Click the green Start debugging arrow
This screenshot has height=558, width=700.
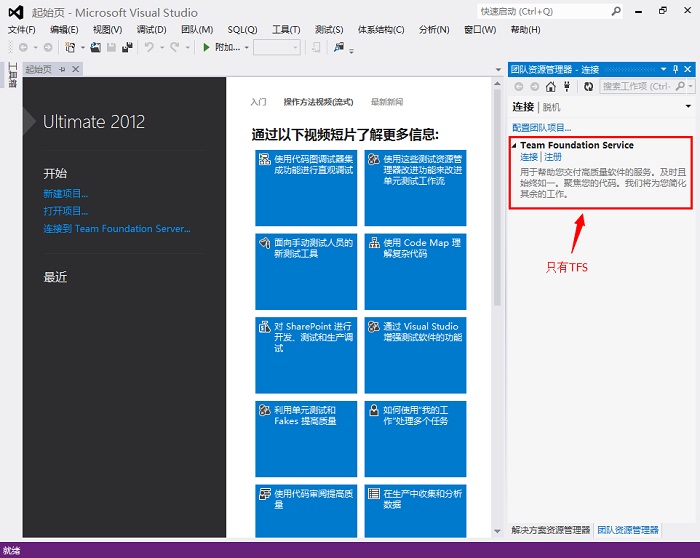[206, 47]
